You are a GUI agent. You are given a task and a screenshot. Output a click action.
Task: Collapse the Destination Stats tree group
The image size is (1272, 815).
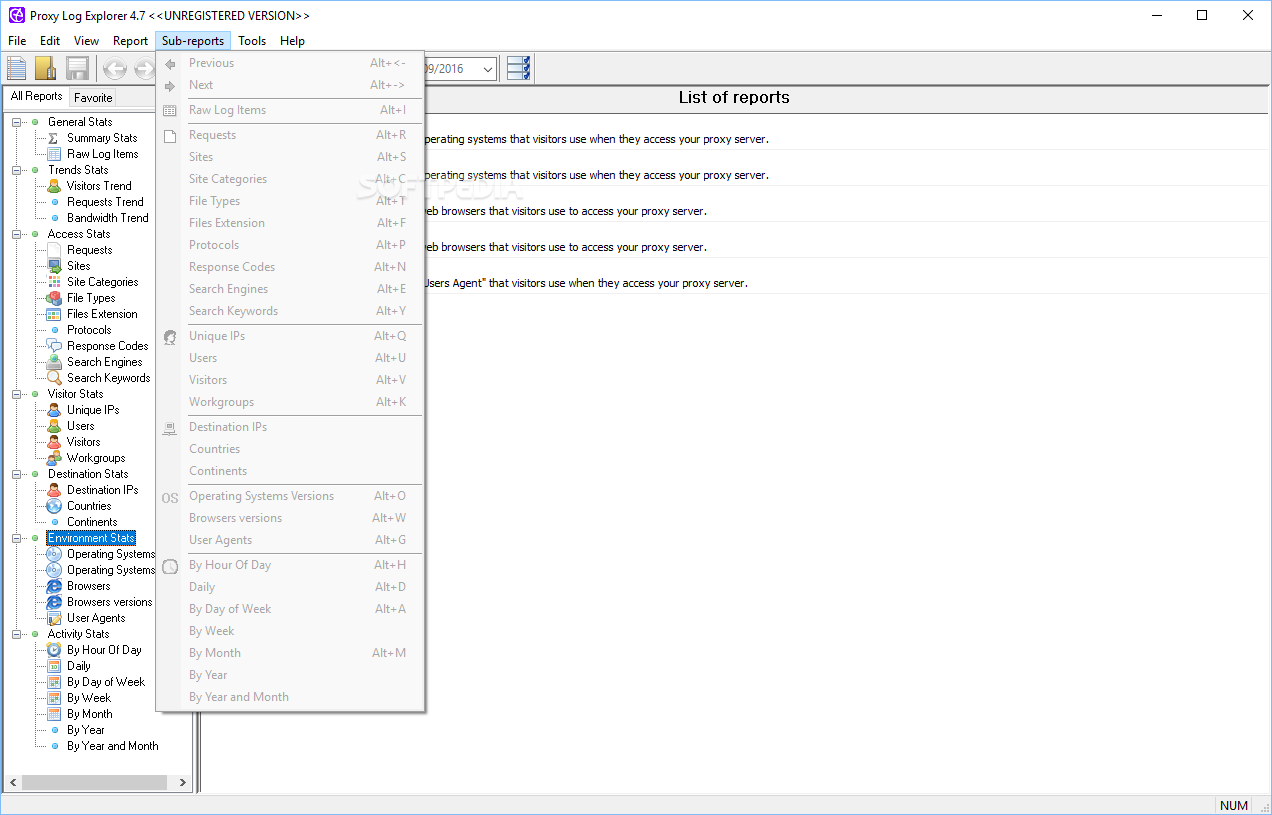tap(17, 474)
